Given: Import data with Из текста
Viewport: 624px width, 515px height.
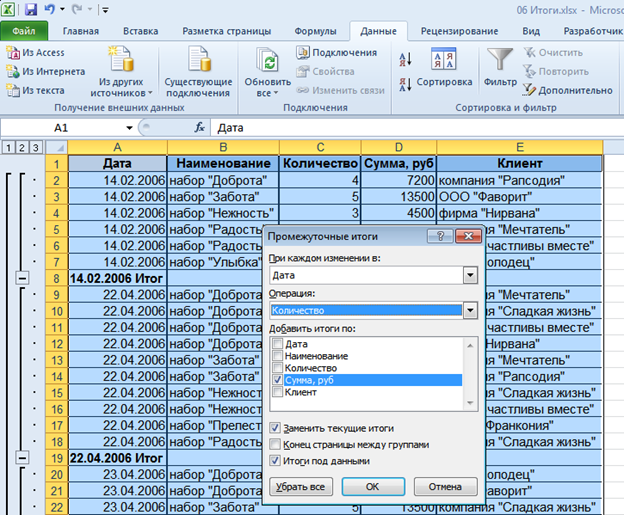Looking at the screenshot, I should (35, 90).
